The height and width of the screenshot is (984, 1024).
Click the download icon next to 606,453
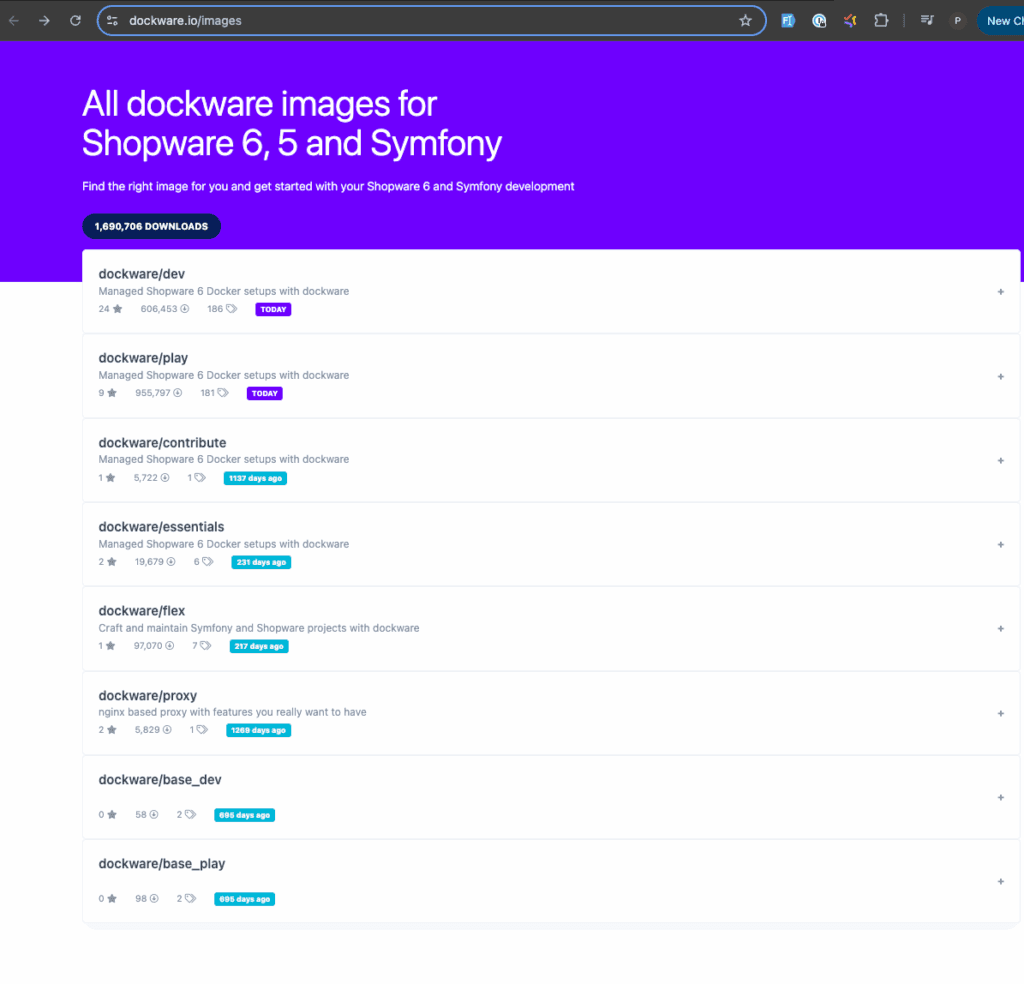tap(185, 309)
